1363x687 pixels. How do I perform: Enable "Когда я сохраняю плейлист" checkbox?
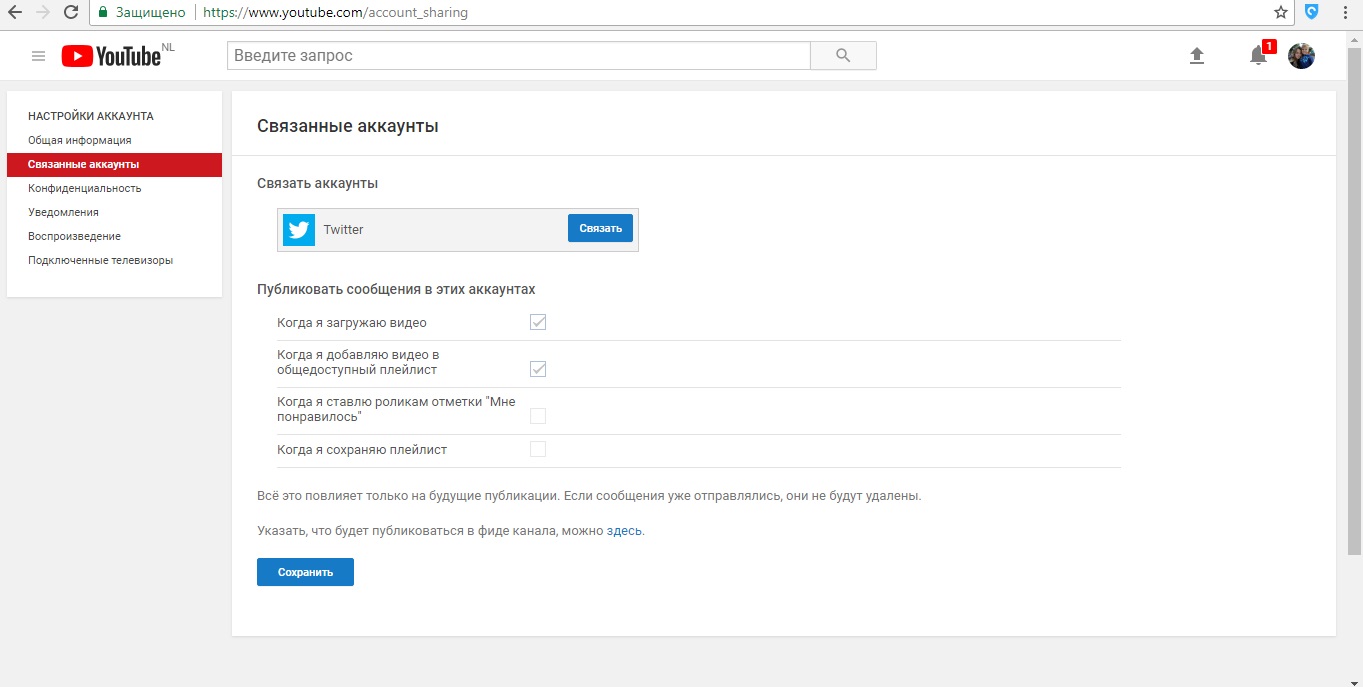538,449
